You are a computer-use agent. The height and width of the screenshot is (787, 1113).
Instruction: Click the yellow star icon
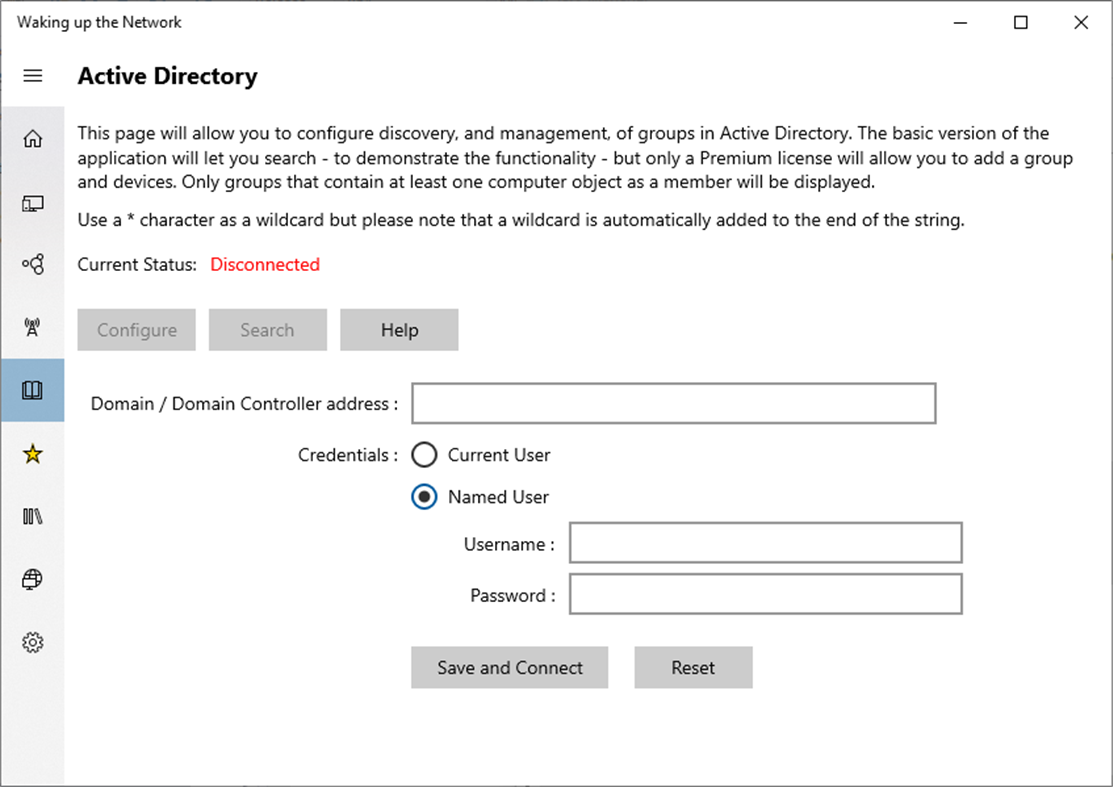(33, 454)
